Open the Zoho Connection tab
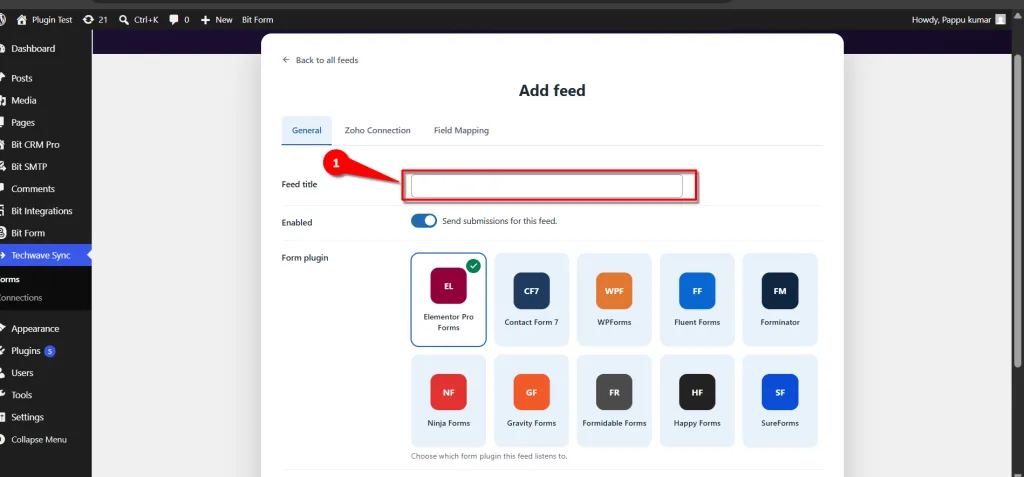The height and width of the screenshot is (477, 1024). tap(377, 130)
